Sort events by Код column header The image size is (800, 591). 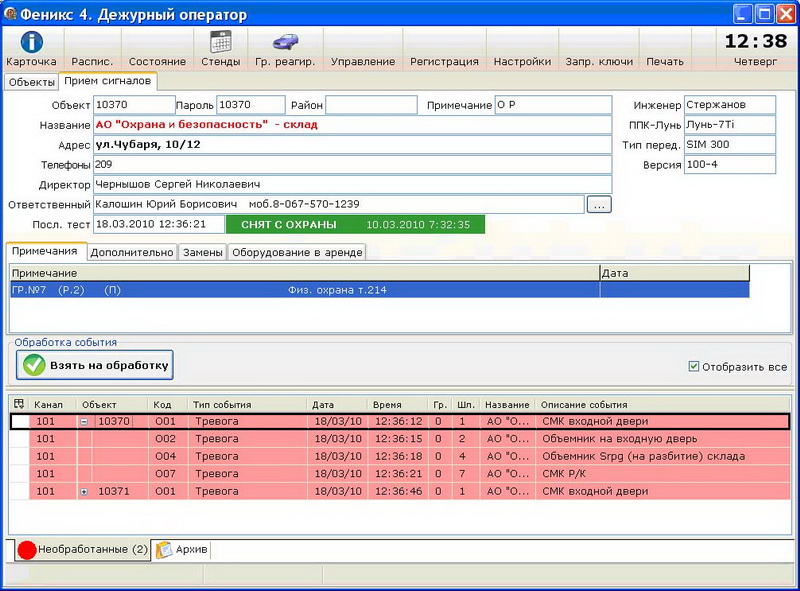[x=167, y=404]
